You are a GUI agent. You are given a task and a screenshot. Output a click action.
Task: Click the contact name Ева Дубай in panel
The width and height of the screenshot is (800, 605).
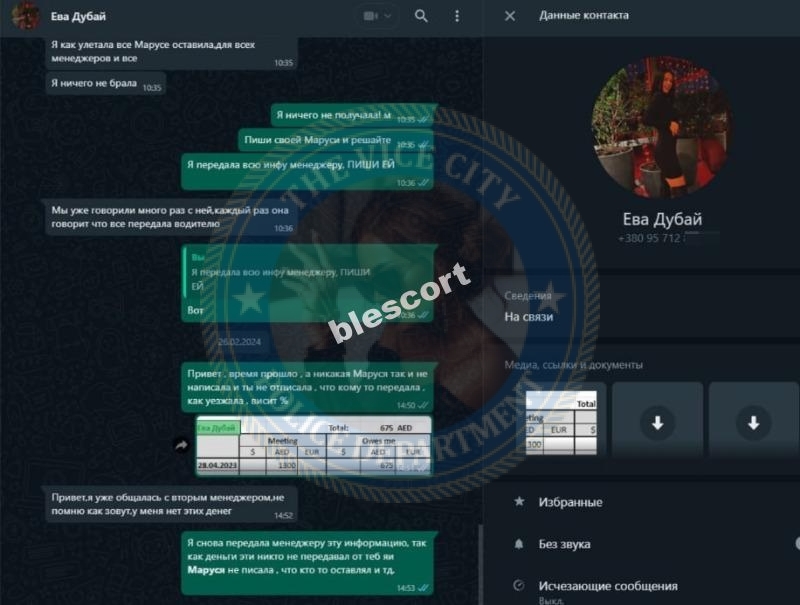(662, 219)
